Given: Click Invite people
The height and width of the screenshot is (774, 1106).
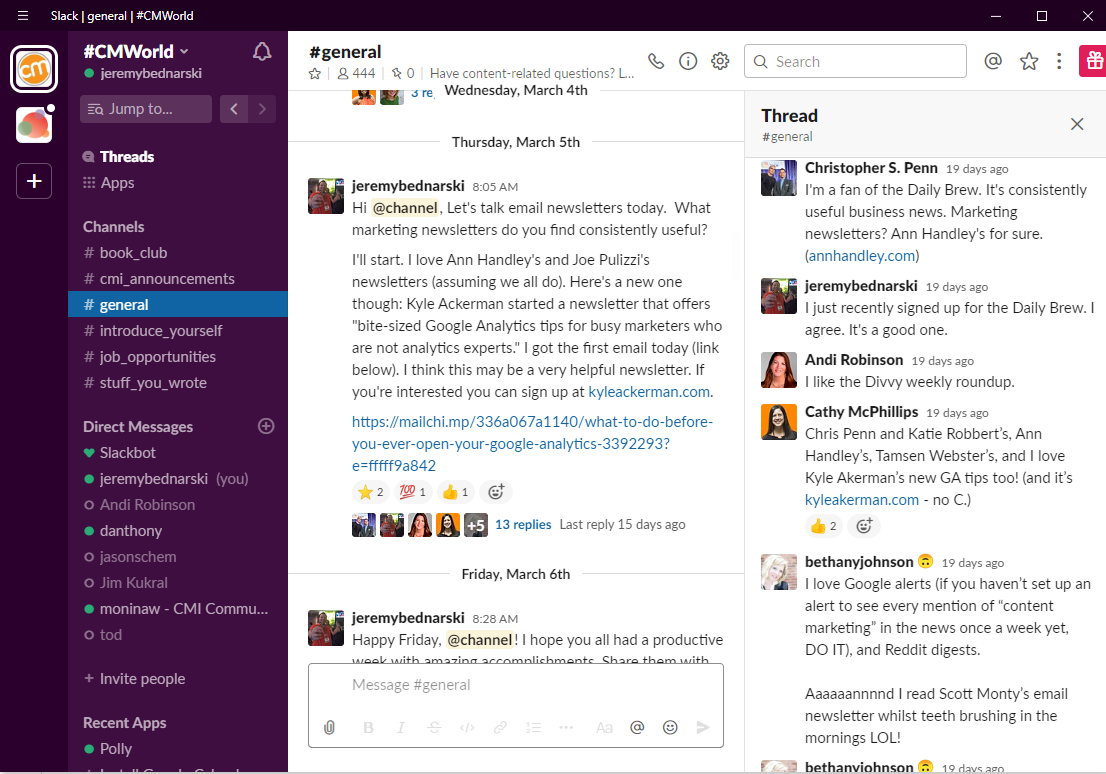Looking at the screenshot, I should pos(134,679).
